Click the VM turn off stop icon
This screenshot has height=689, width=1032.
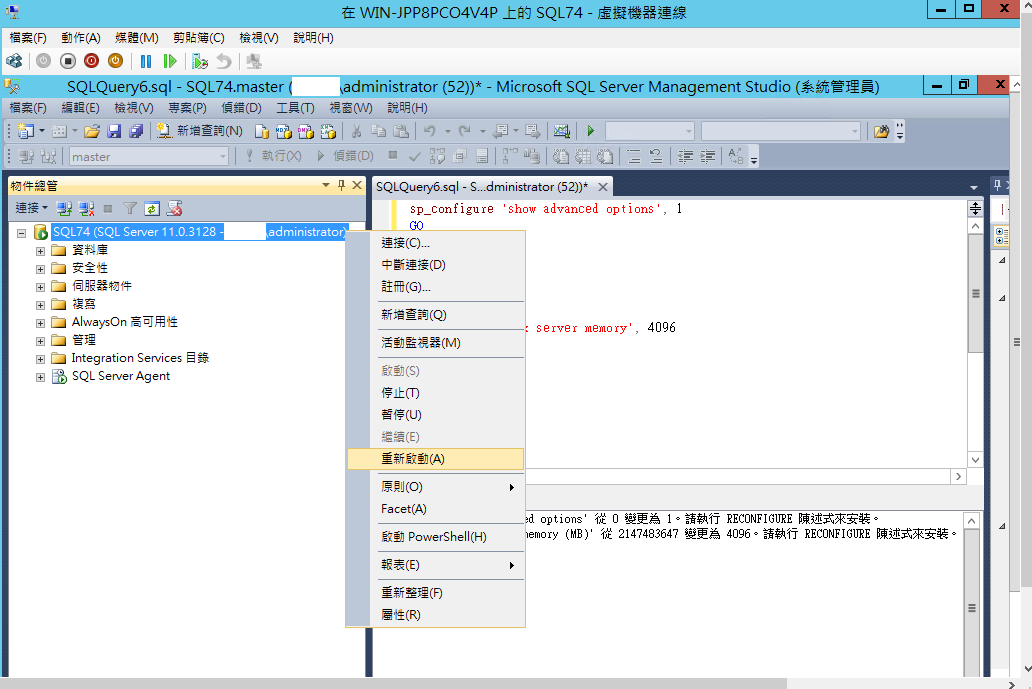point(67,61)
